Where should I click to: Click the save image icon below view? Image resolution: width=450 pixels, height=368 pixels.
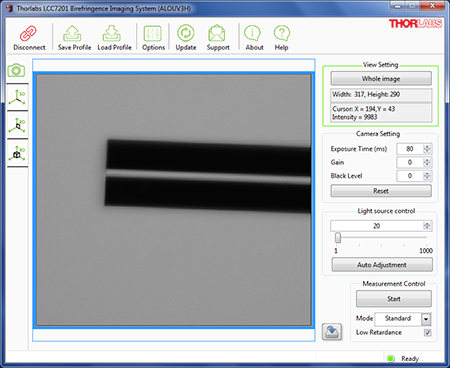pos(332,332)
